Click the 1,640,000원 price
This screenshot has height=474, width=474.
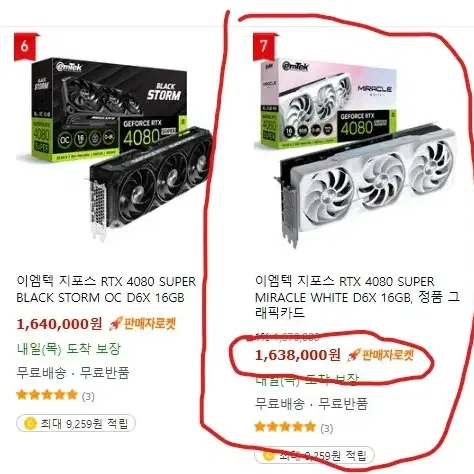[59, 324]
